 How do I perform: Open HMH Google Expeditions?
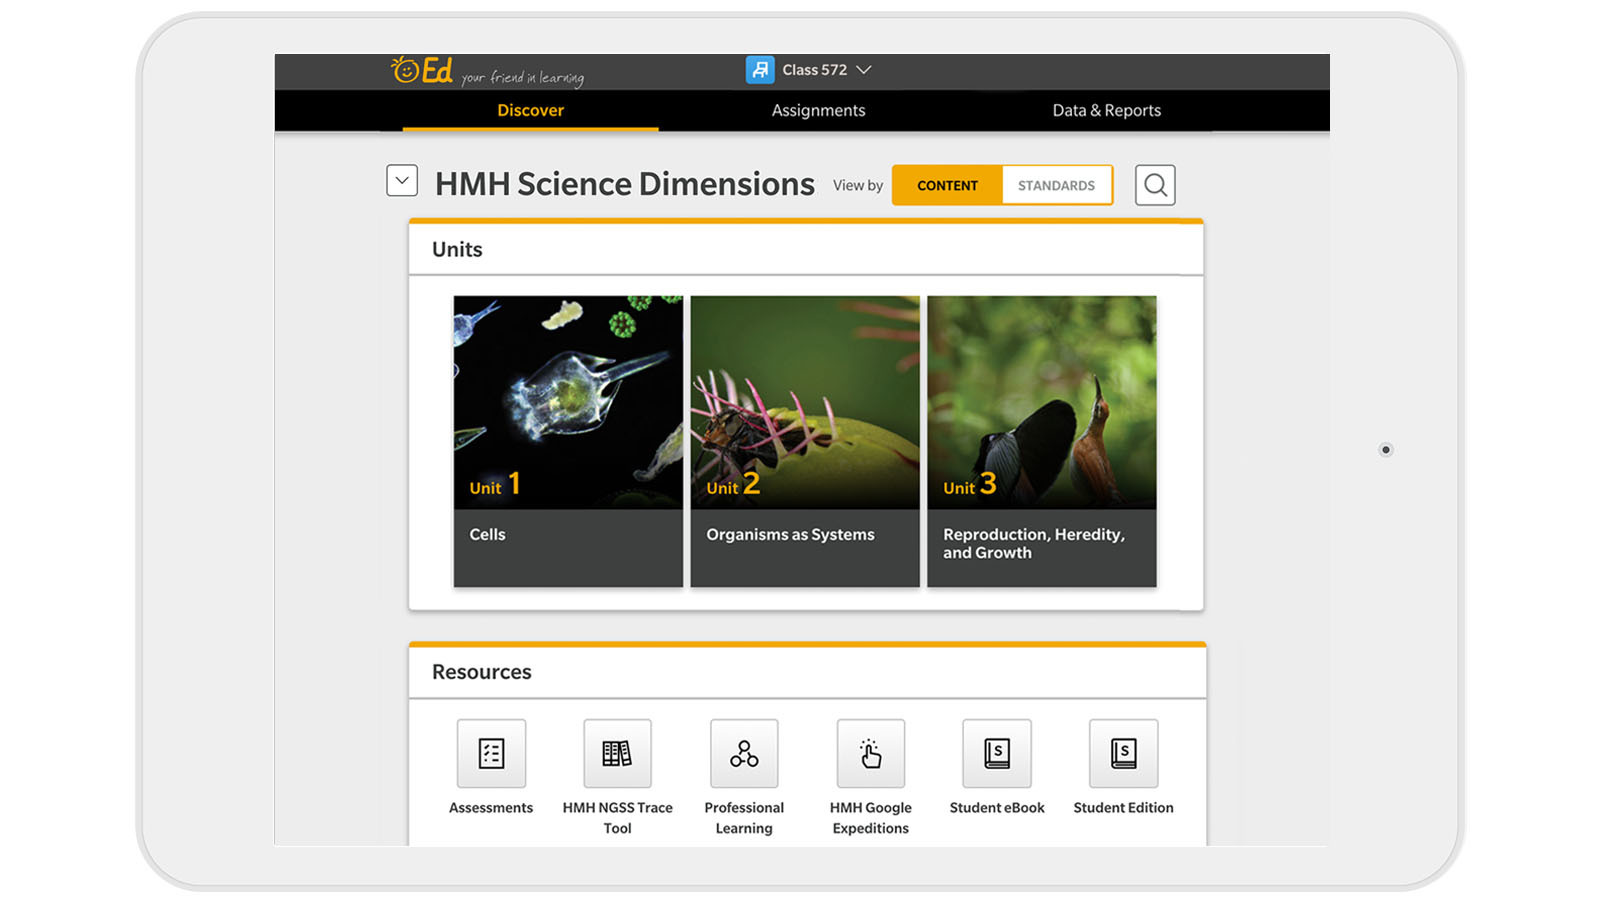[x=869, y=753]
